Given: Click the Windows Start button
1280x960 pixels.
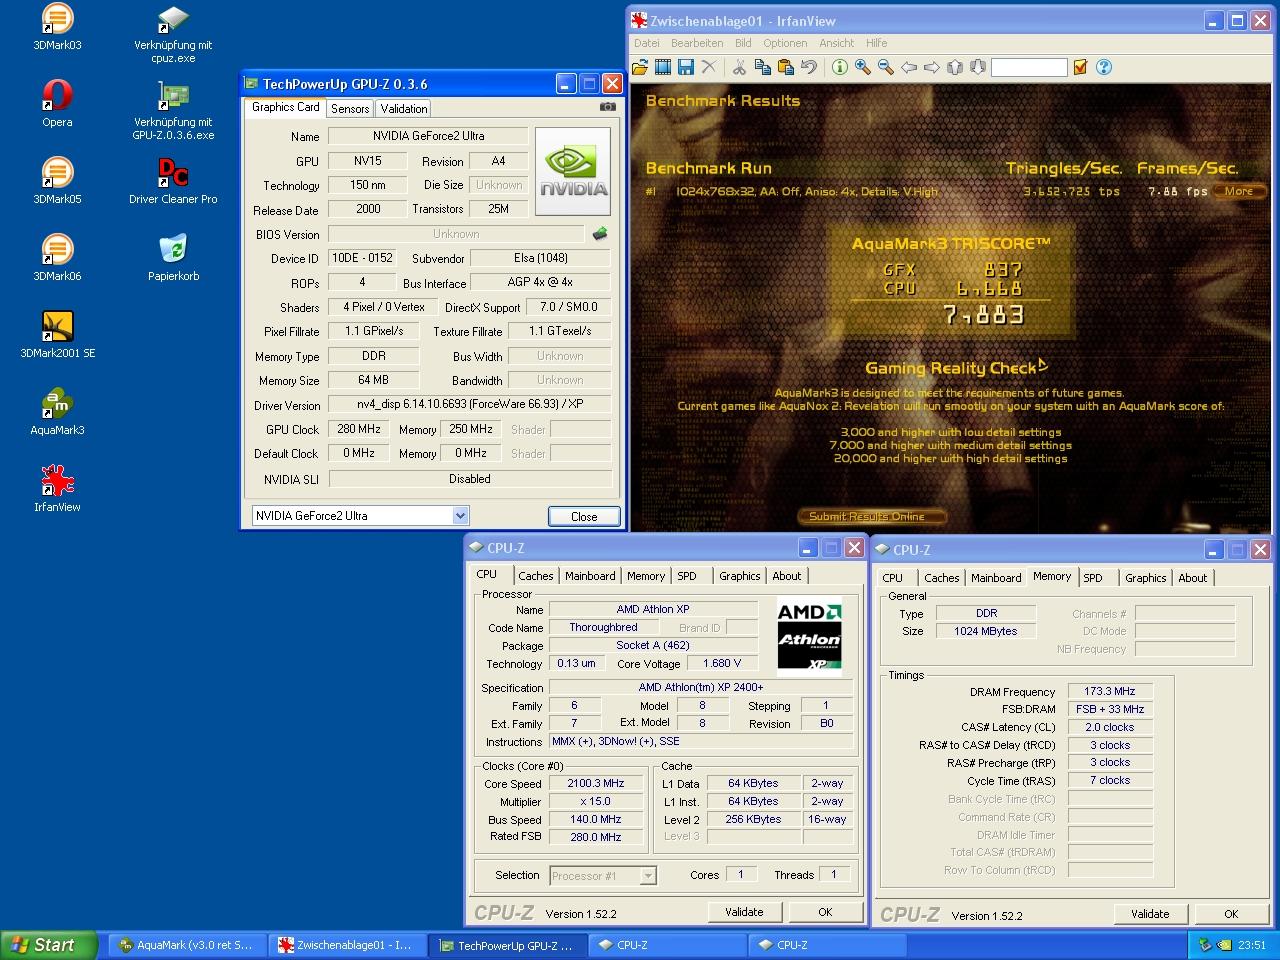Looking at the screenshot, I should point(49,945).
